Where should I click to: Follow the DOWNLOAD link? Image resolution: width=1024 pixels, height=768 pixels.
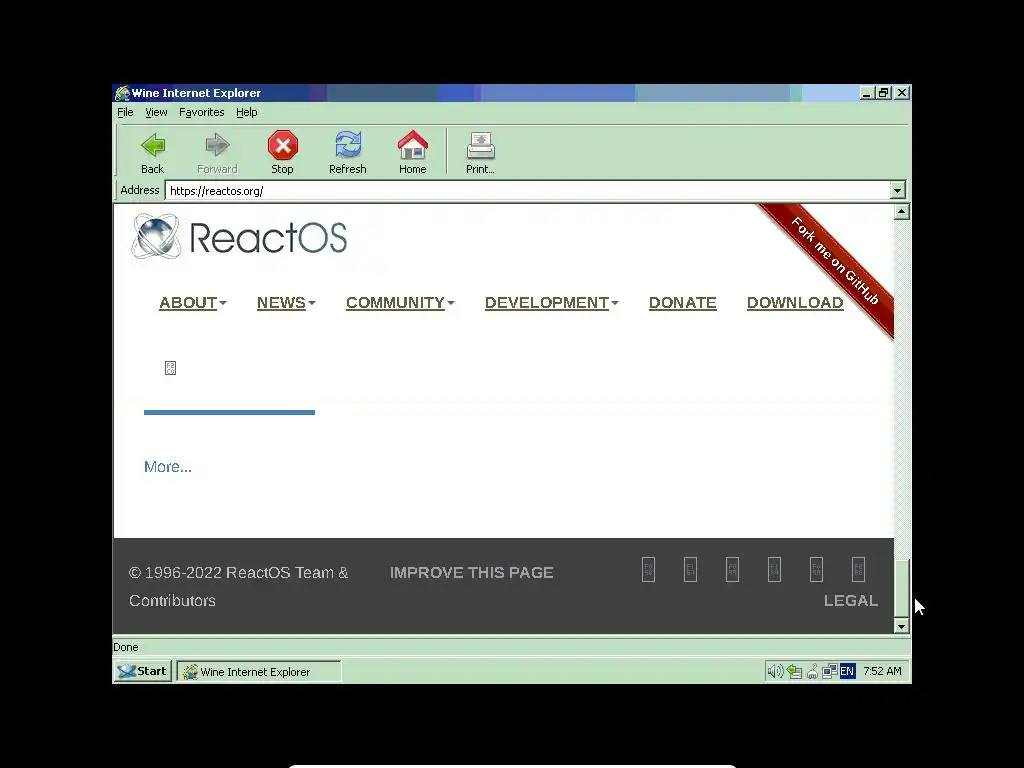(x=795, y=302)
